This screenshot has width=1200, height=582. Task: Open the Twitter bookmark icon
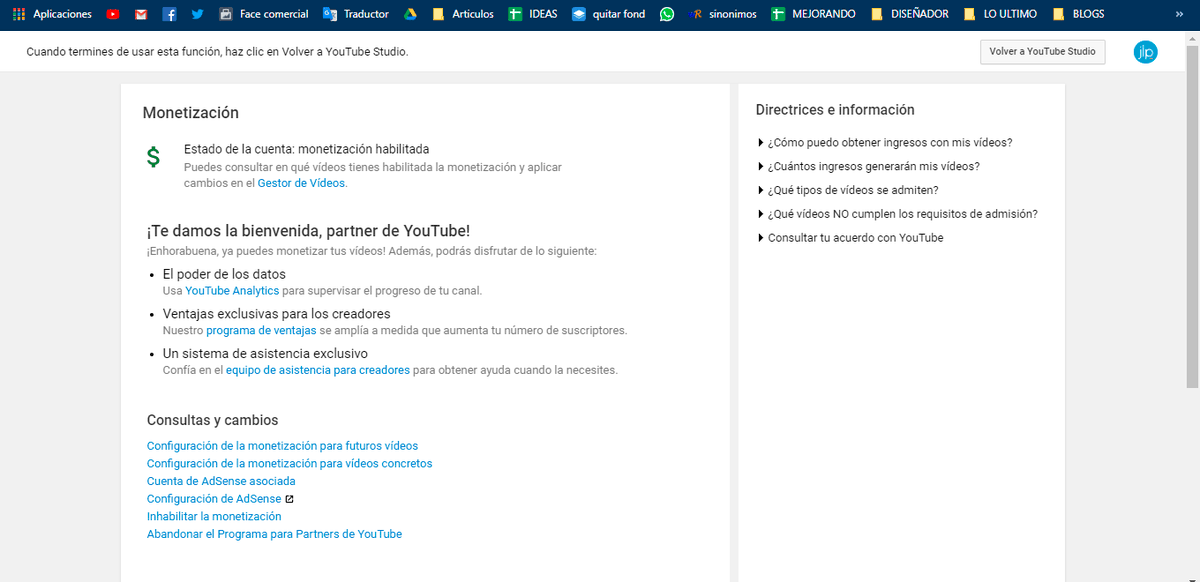pos(197,14)
